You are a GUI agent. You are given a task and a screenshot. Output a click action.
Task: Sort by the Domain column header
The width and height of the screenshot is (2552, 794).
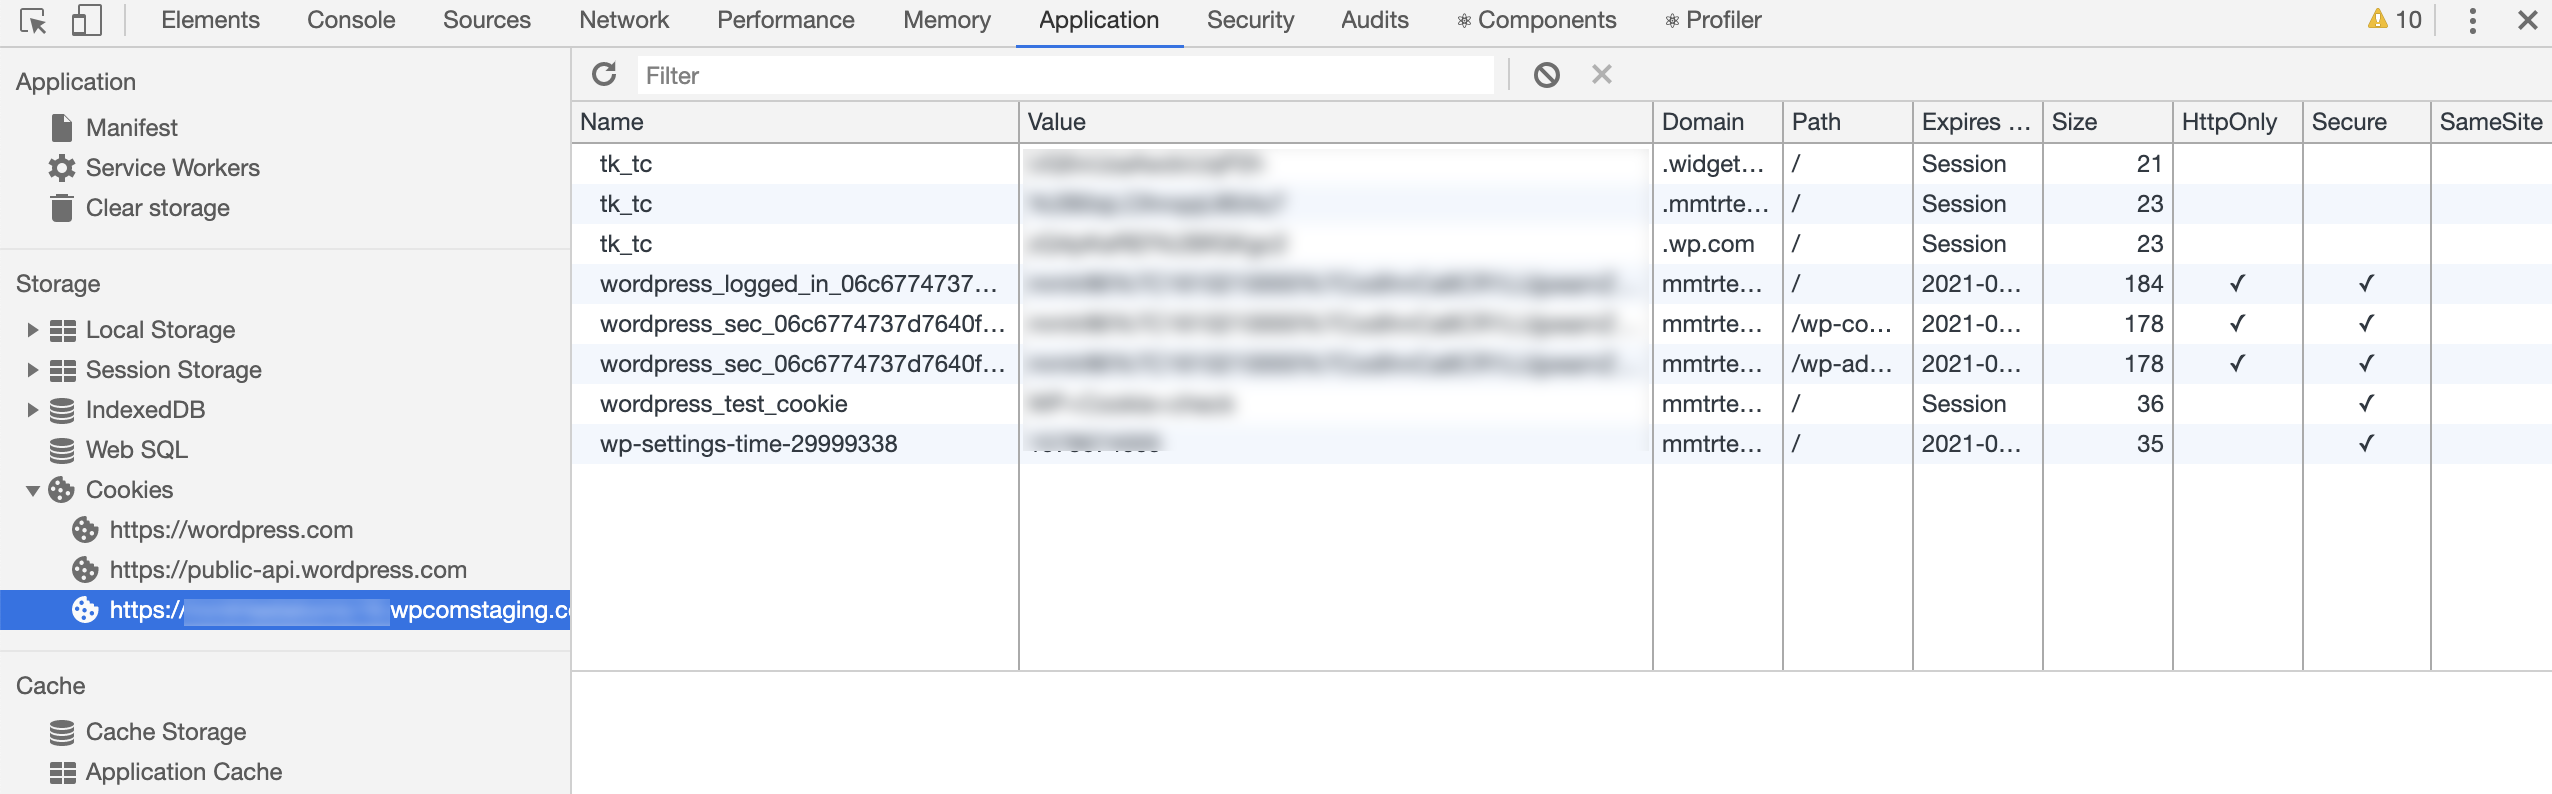[1718, 122]
